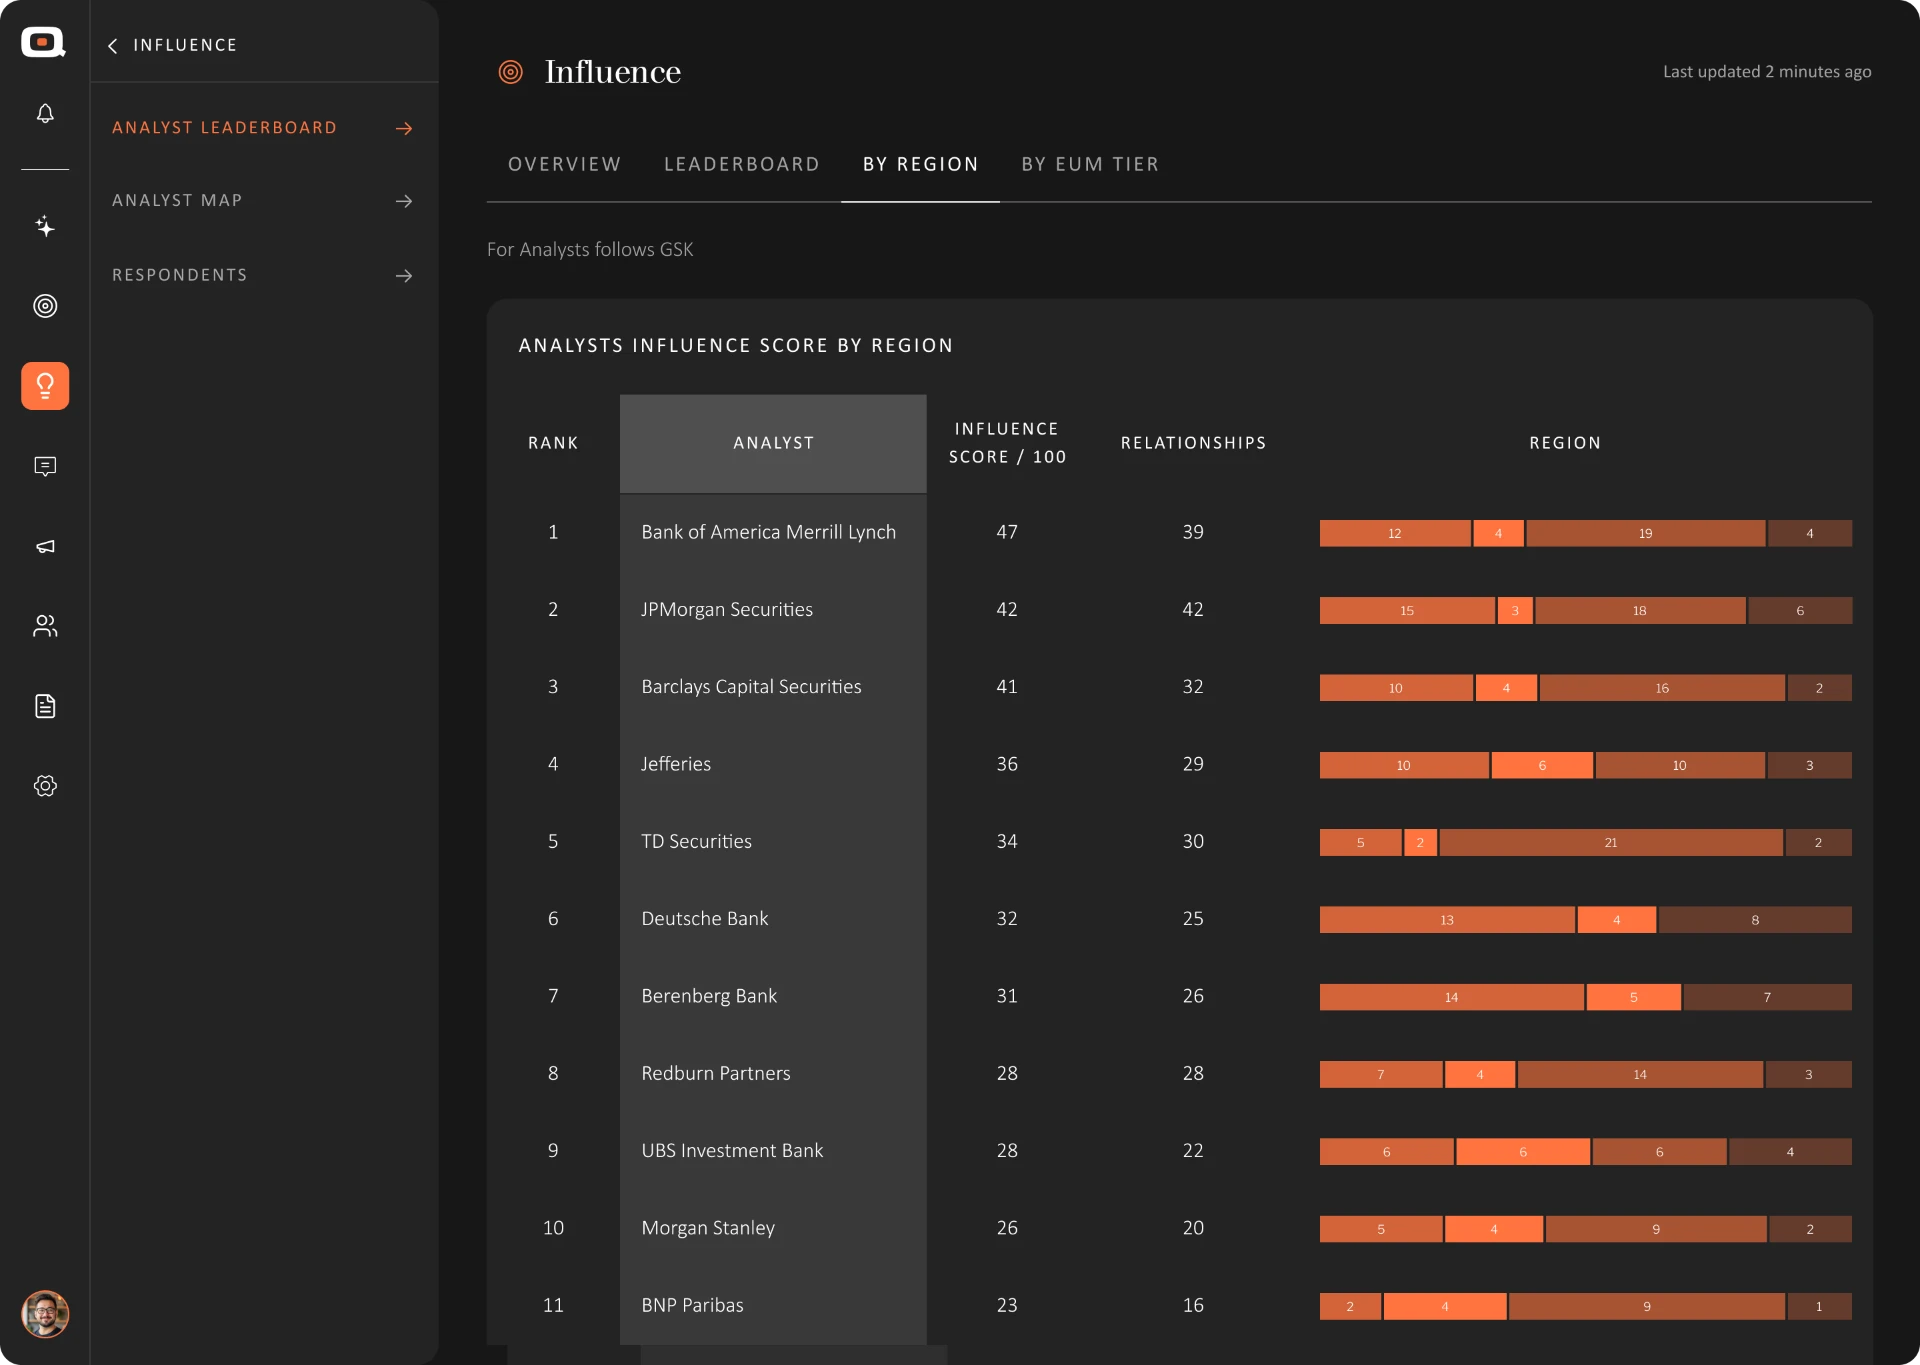This screenshot has height=1365, width=1920.
Task: Select Barclays Capital Securities
Action: click(x=751, y=687)
